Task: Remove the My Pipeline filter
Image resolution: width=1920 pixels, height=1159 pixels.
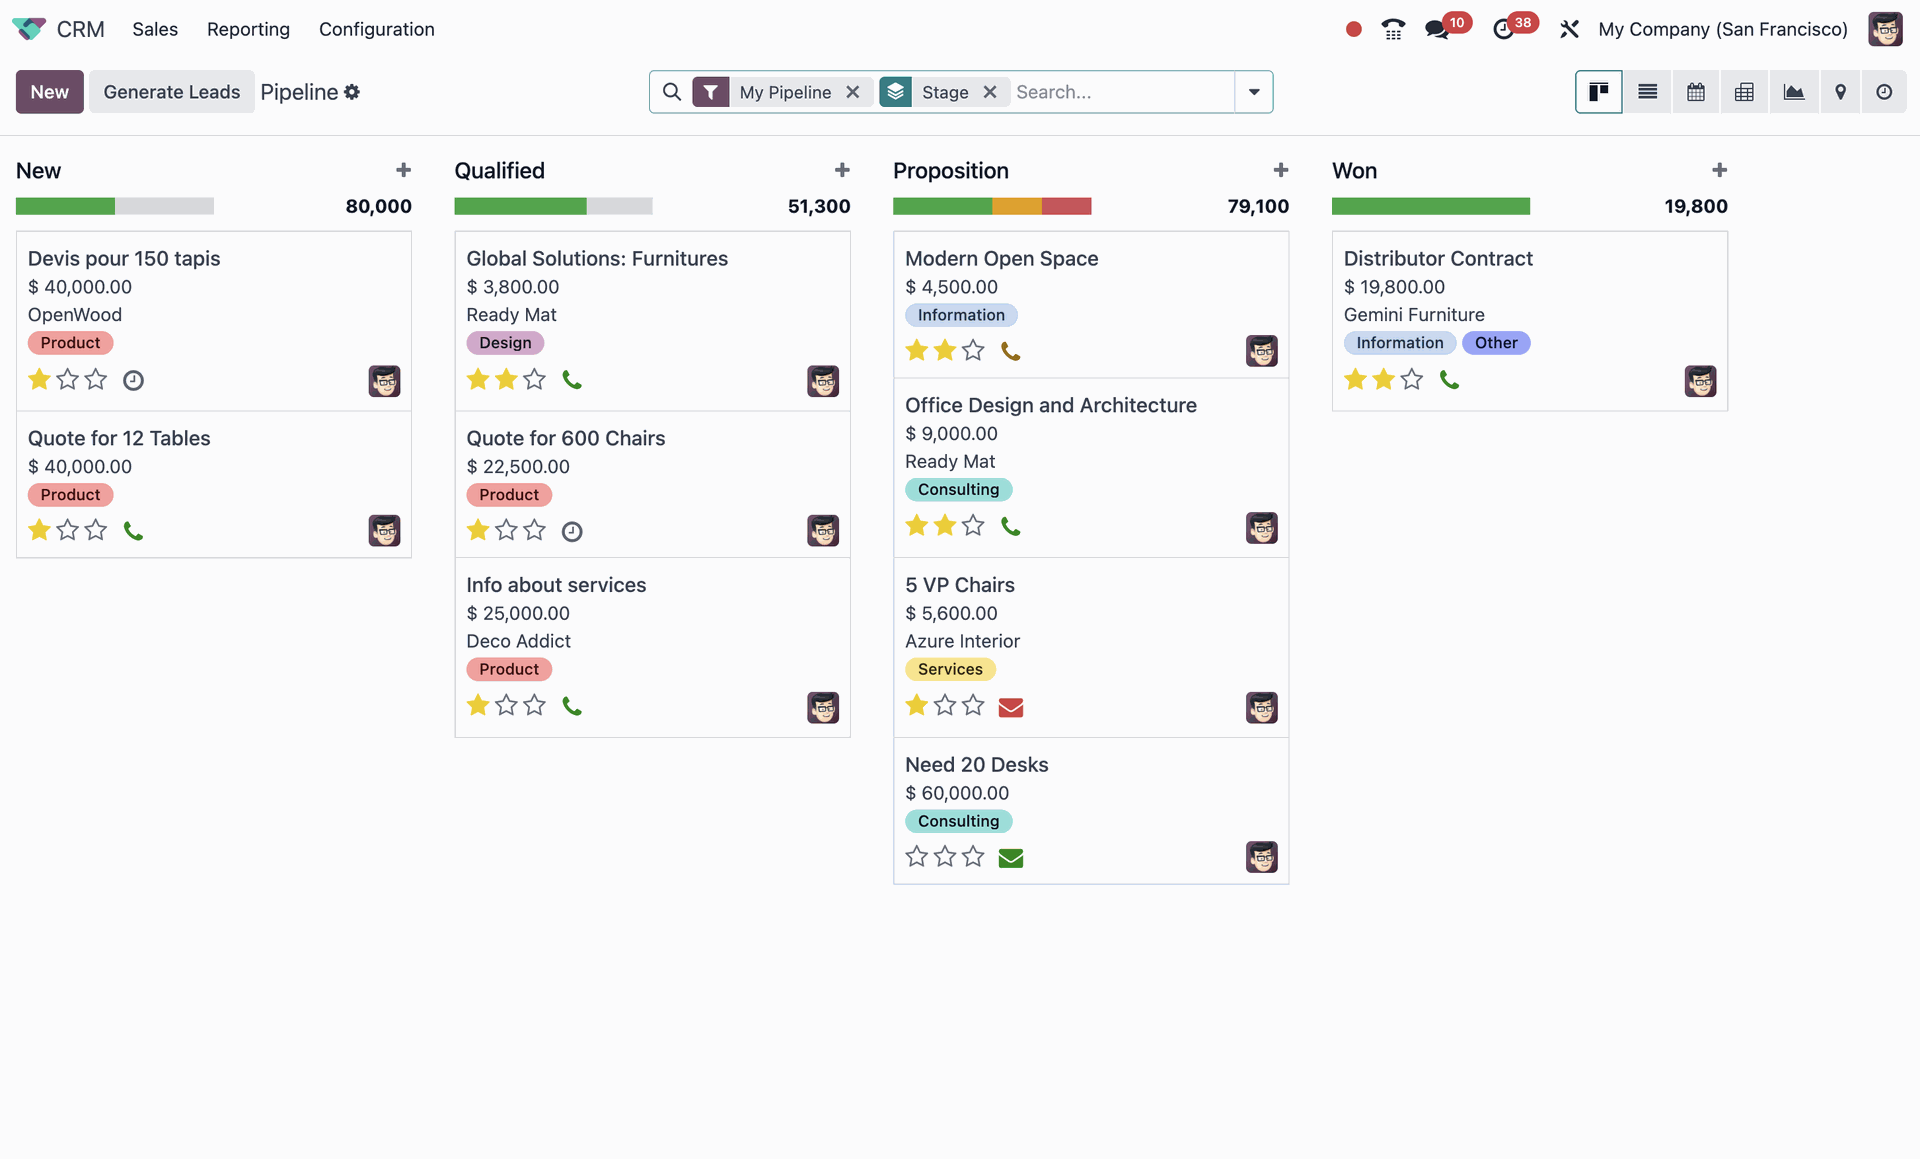Action: coord(853,91)
